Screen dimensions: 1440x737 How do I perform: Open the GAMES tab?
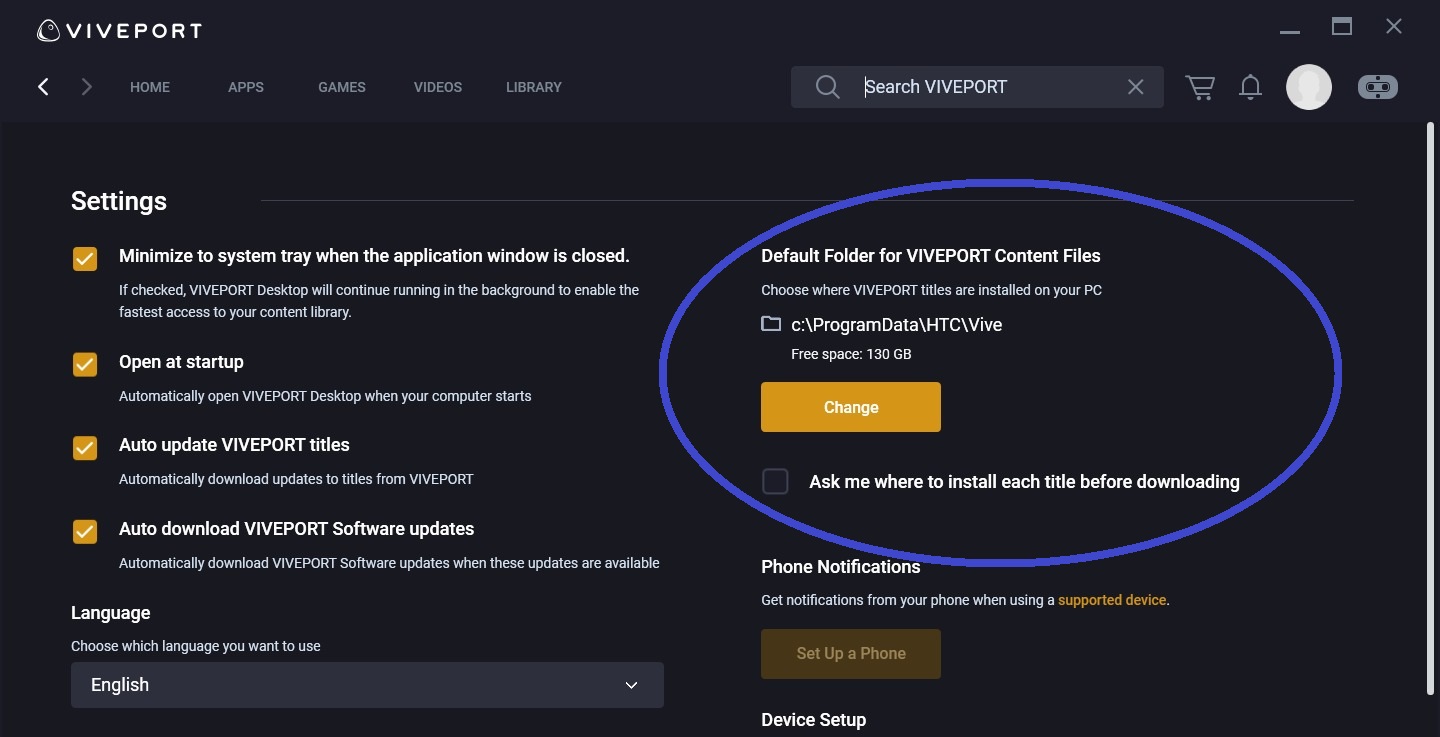pyautogui.click(x=342, y=87)
